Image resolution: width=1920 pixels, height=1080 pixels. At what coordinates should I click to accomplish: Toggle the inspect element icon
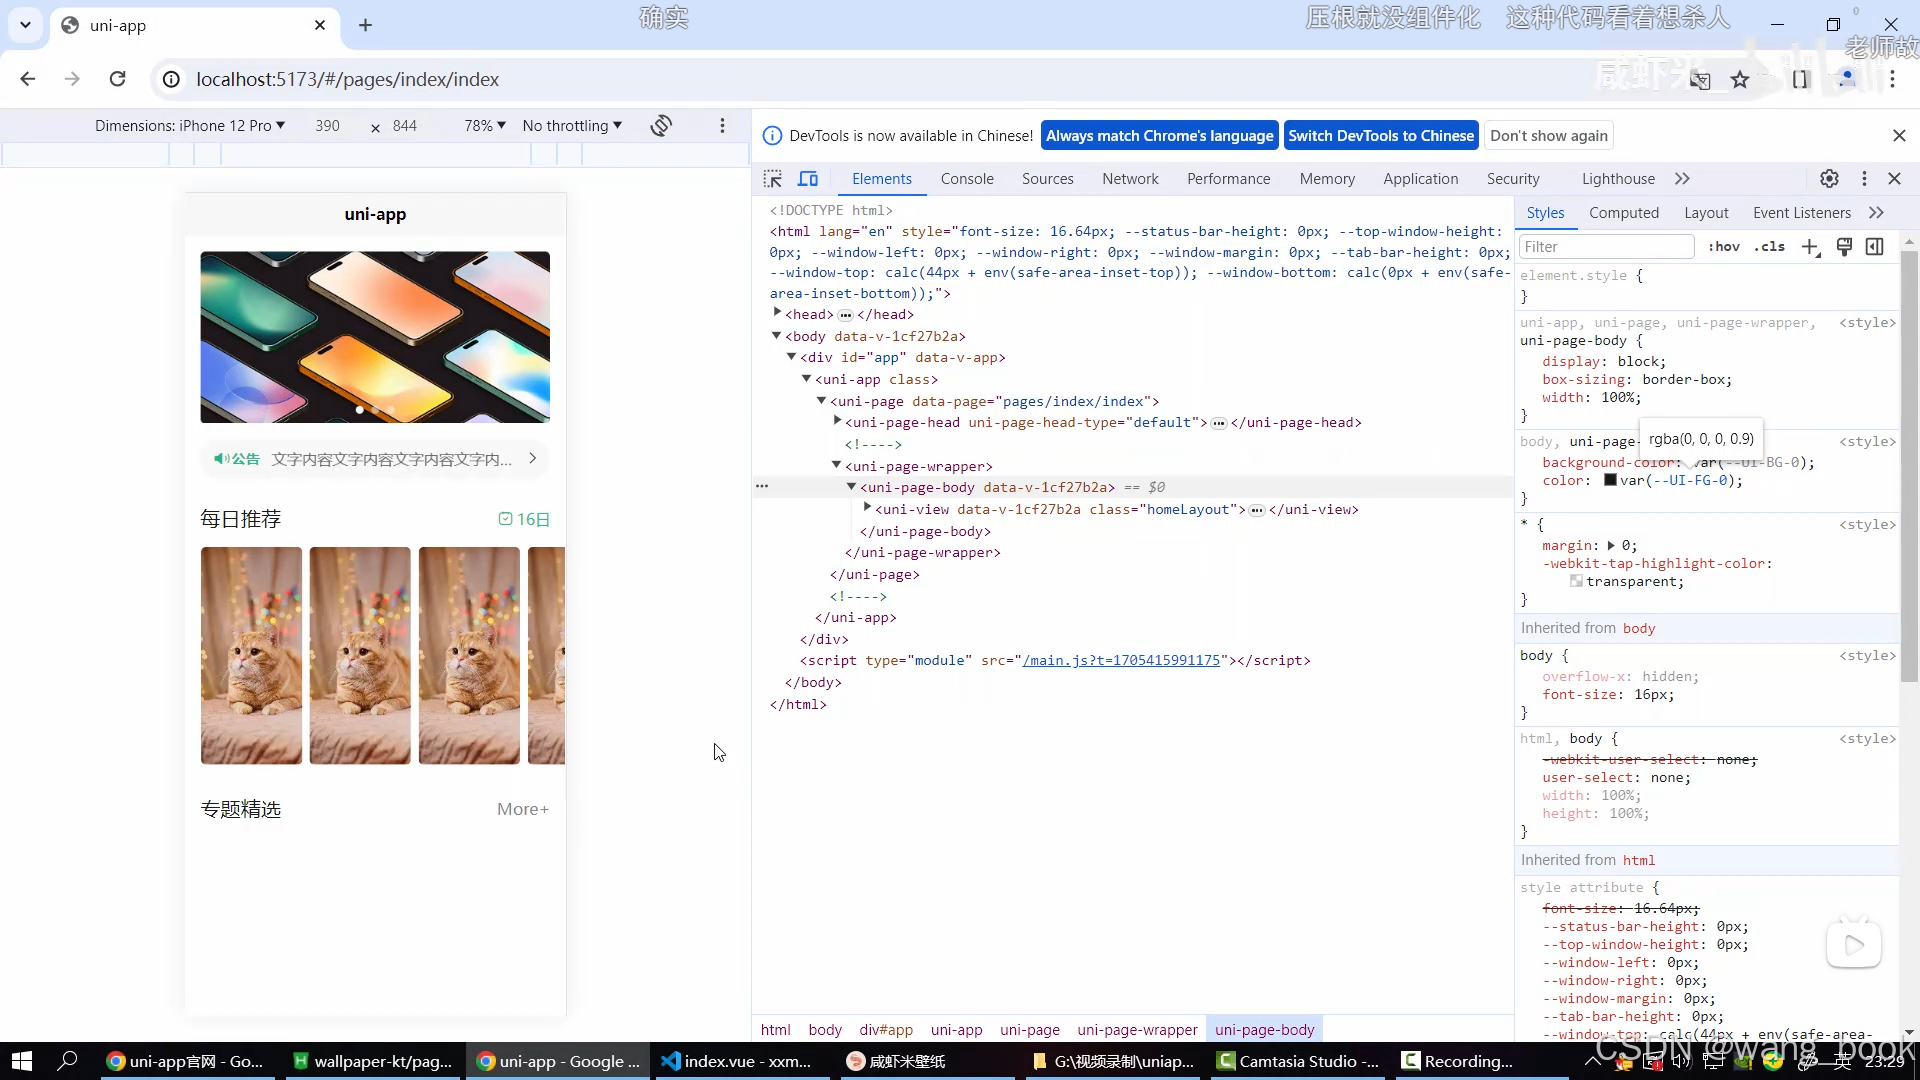point(774,178)
